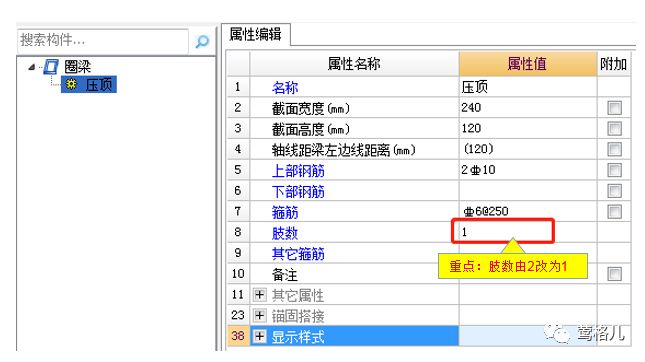Expand the 显示样式 group

click(x=259, y=336)
